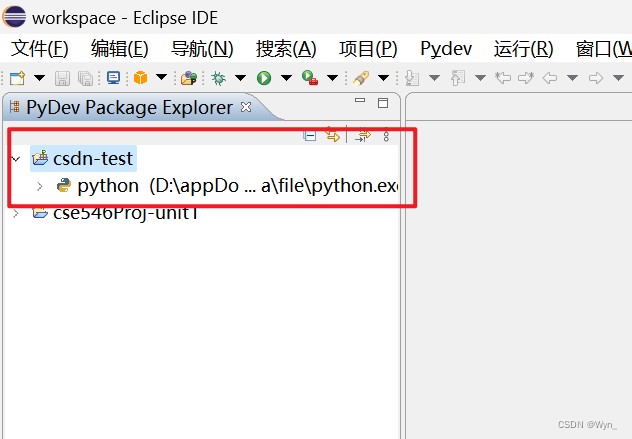Open Next Annotation dropdown arrow
The height and width of the screenshot is (439, 632).
(434, 77)
